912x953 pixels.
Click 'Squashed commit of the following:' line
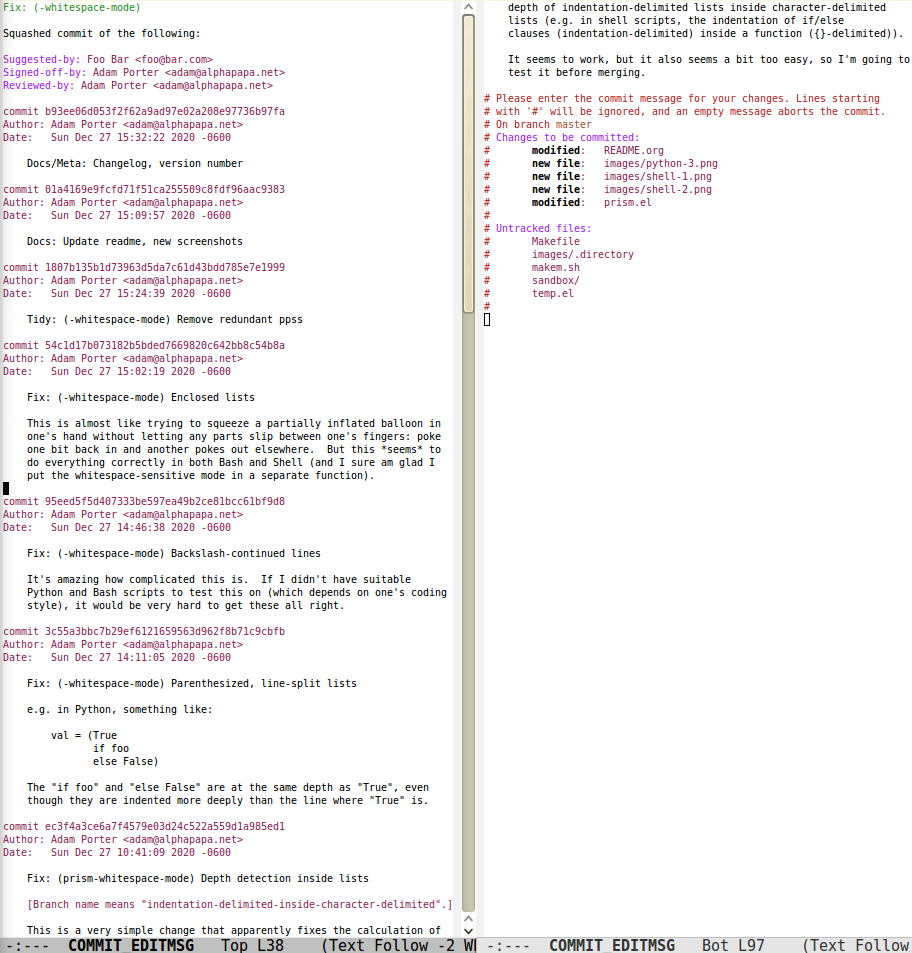(101, 33)
